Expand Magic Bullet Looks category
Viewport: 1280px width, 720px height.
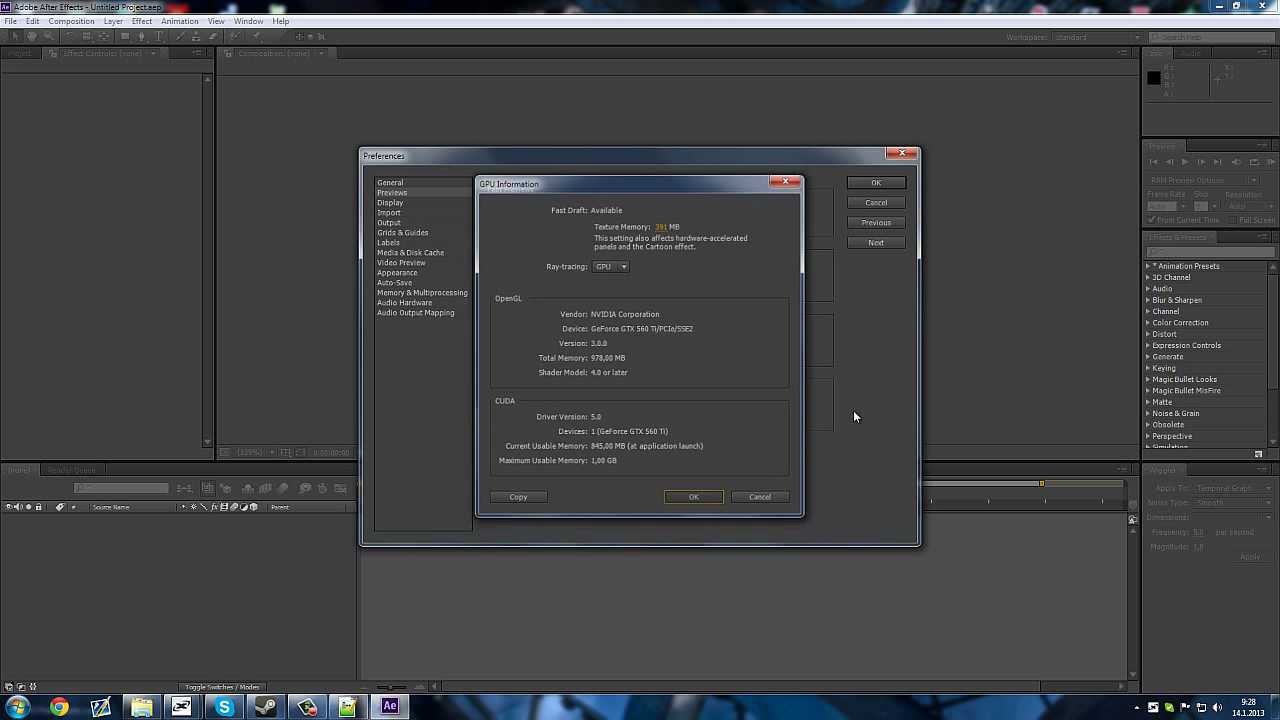click(1148, 380)
